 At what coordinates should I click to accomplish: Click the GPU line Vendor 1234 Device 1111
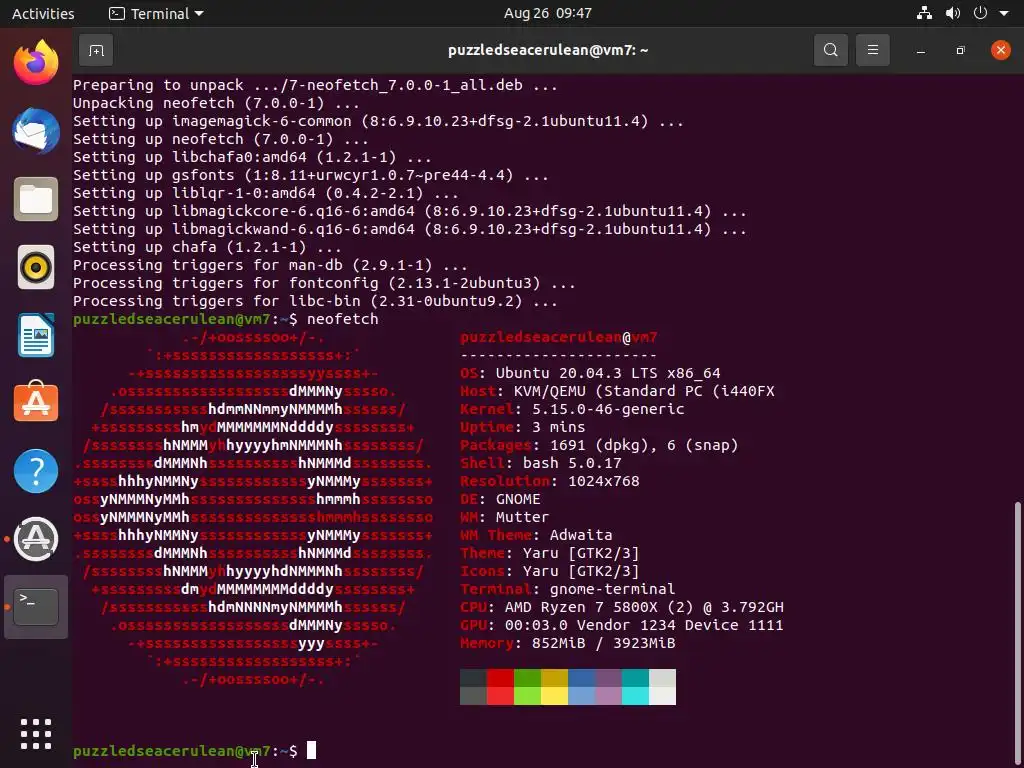(622, 625)
